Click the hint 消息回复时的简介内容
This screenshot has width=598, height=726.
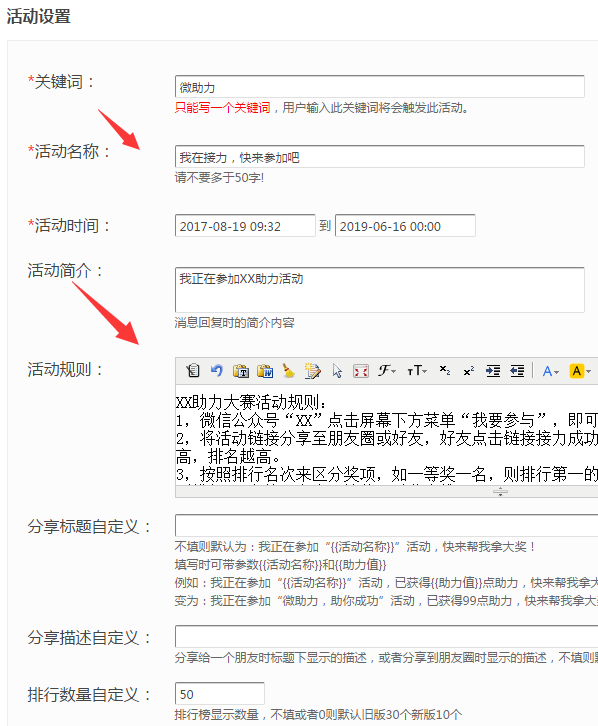pos(234,323)
